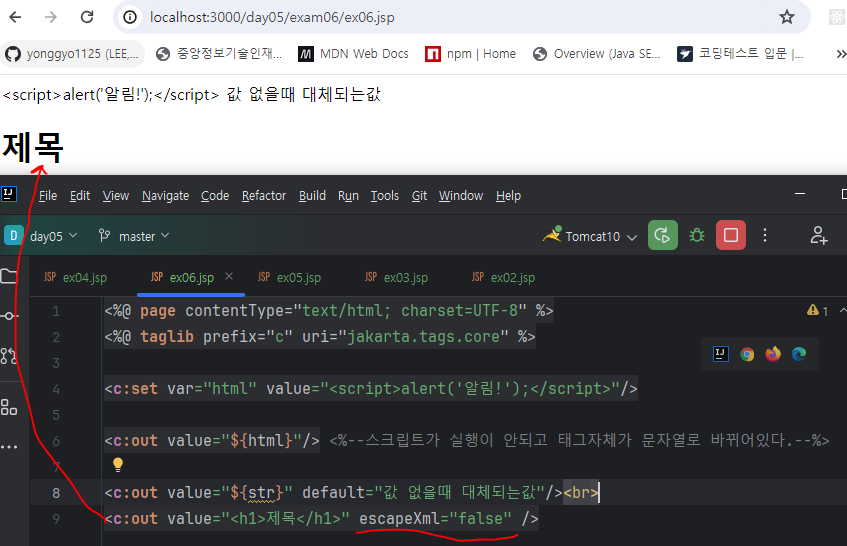Expand inspection widget with the up chevron

pyautogui.click(x=843, y=311)
